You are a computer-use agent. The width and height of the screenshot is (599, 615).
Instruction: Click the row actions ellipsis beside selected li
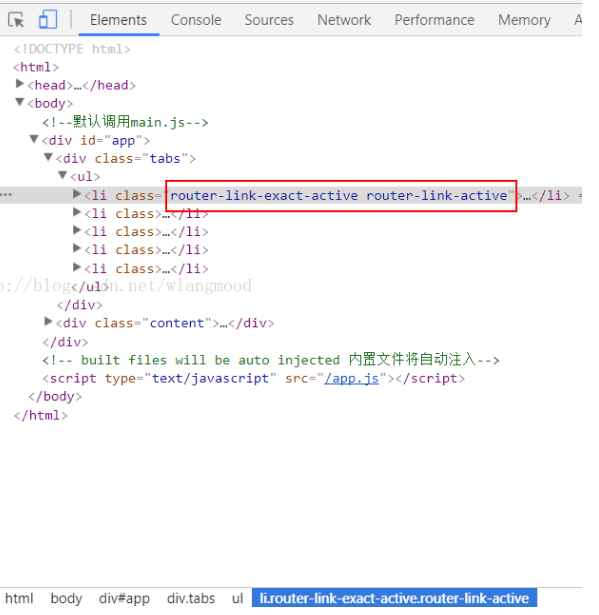click(6, 195)
